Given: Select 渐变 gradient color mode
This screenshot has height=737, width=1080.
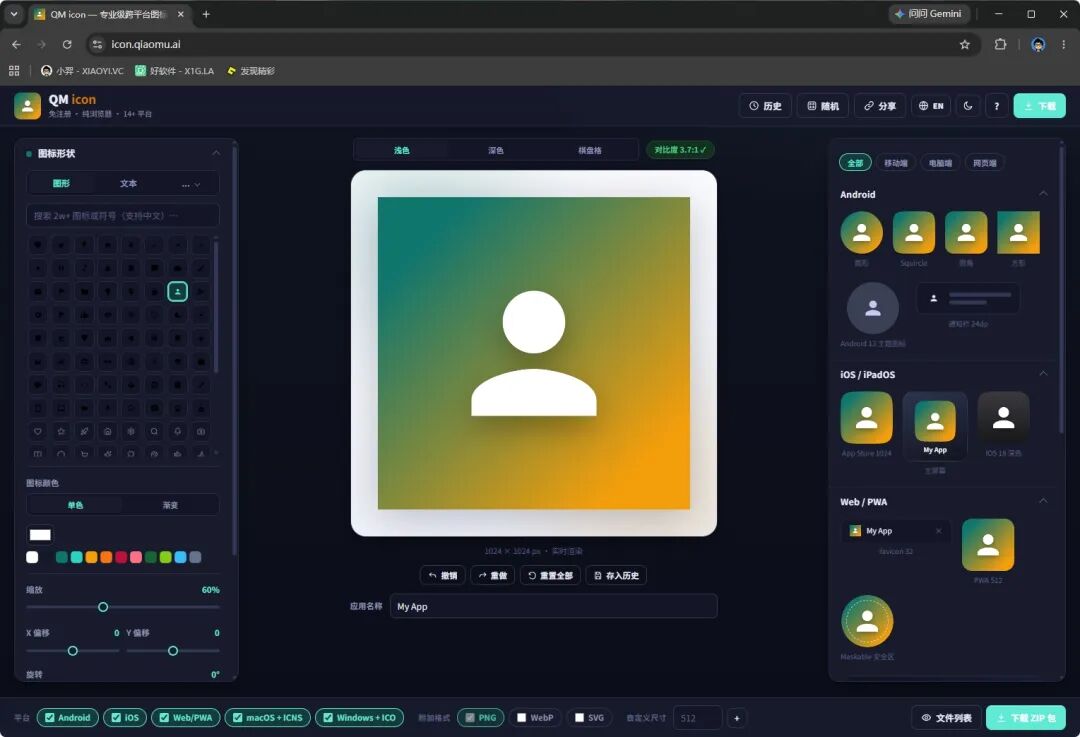Looking at the screenshot, I should [170, 505].
